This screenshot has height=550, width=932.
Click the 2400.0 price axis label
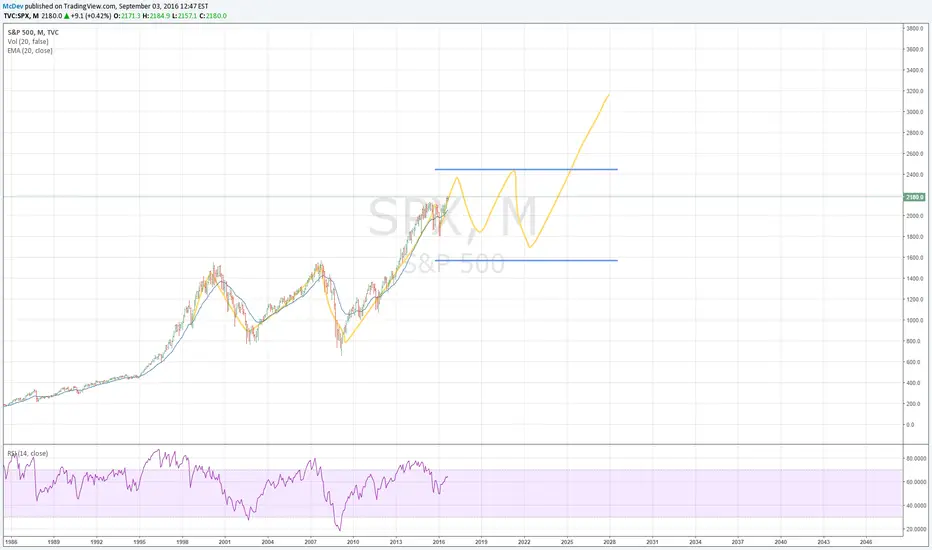click(914, 174)
